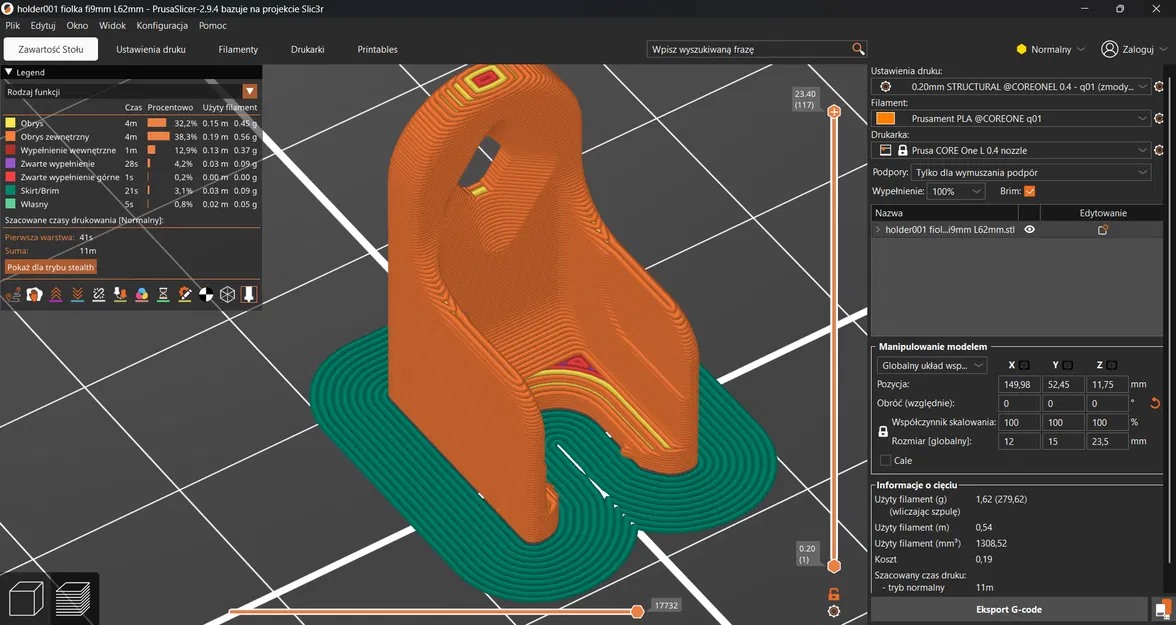Switch to 3D editor view cube
Viewport: 1176px width, 625px height.
coord(25,599)
